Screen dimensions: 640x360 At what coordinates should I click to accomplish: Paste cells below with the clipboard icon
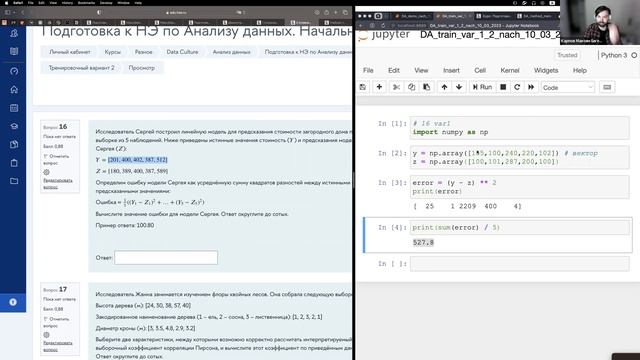427,87
